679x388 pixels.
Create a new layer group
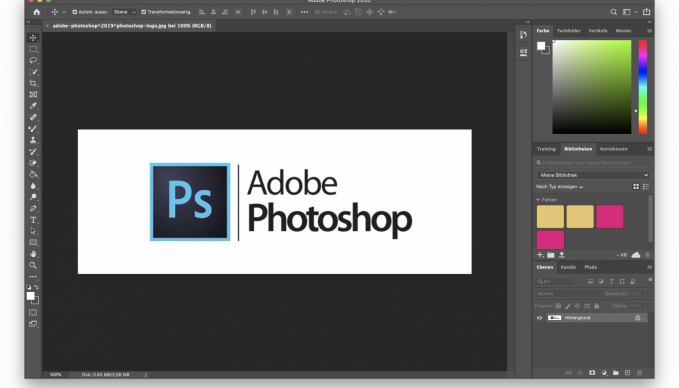pos(615,373)
